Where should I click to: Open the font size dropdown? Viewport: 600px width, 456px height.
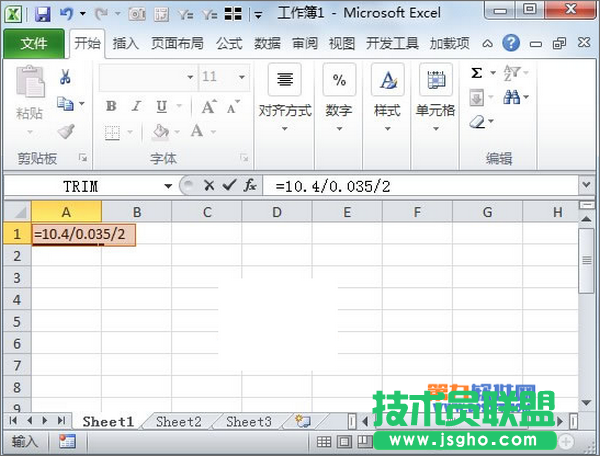tap(242, 77)
